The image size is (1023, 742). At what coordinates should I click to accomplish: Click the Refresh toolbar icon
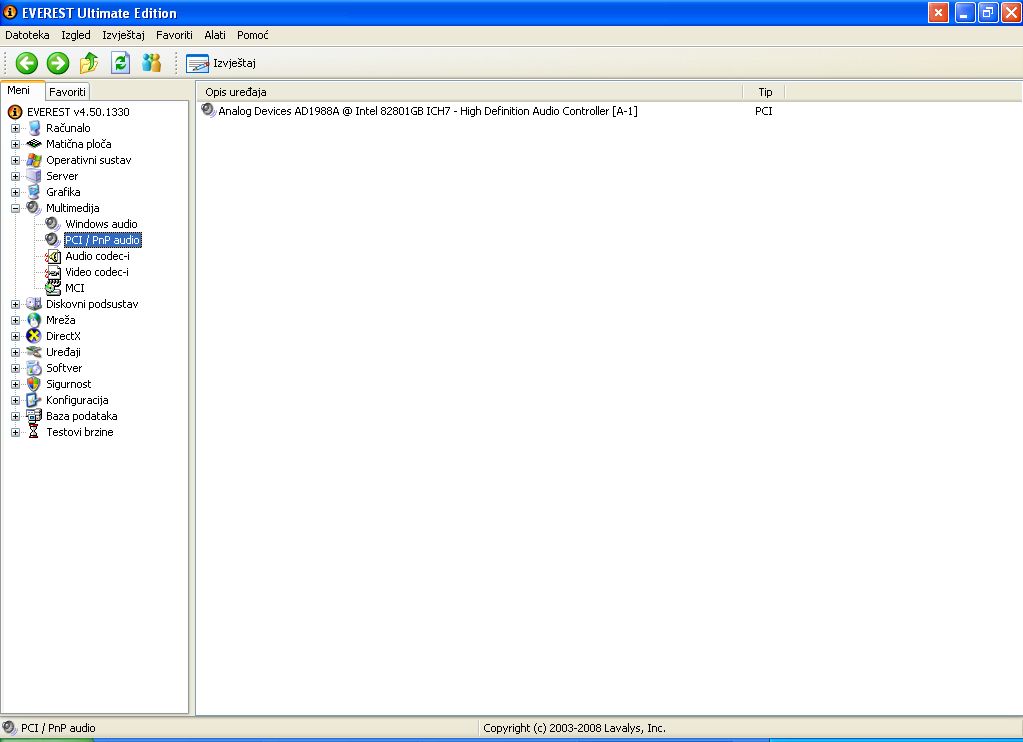tap(121, 63)
